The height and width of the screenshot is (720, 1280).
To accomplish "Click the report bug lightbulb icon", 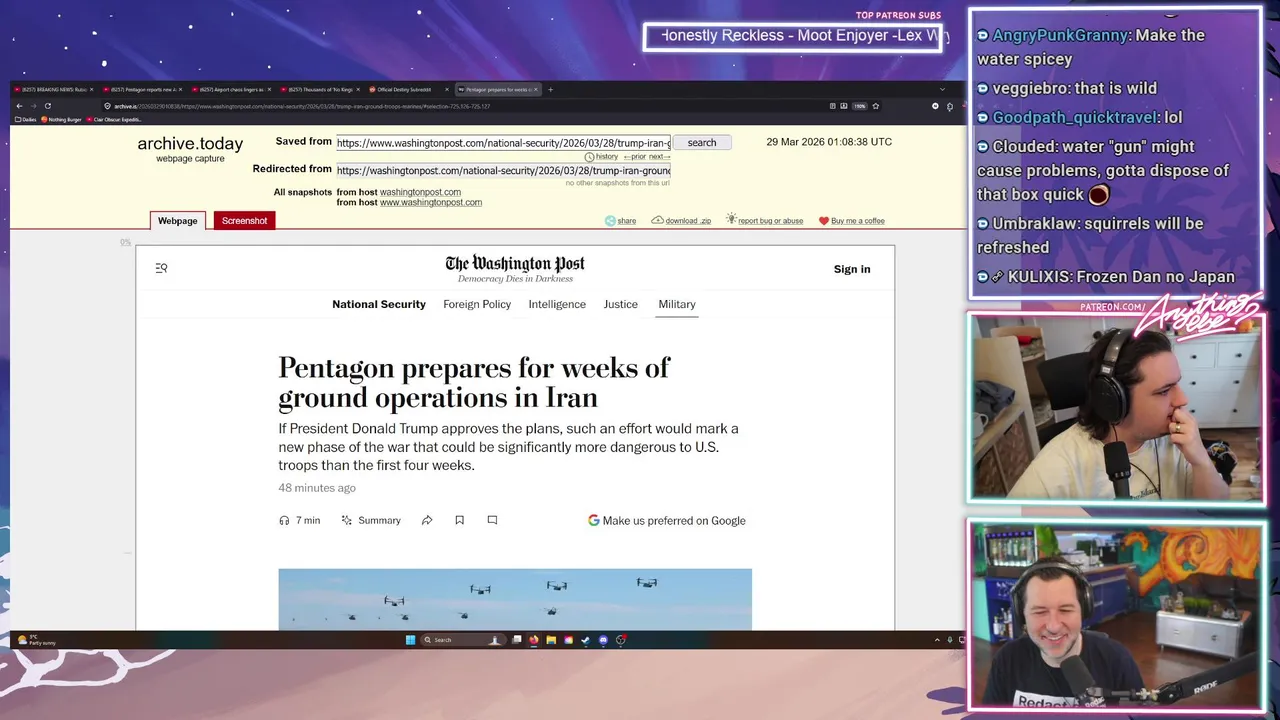I will pos(731,220).
